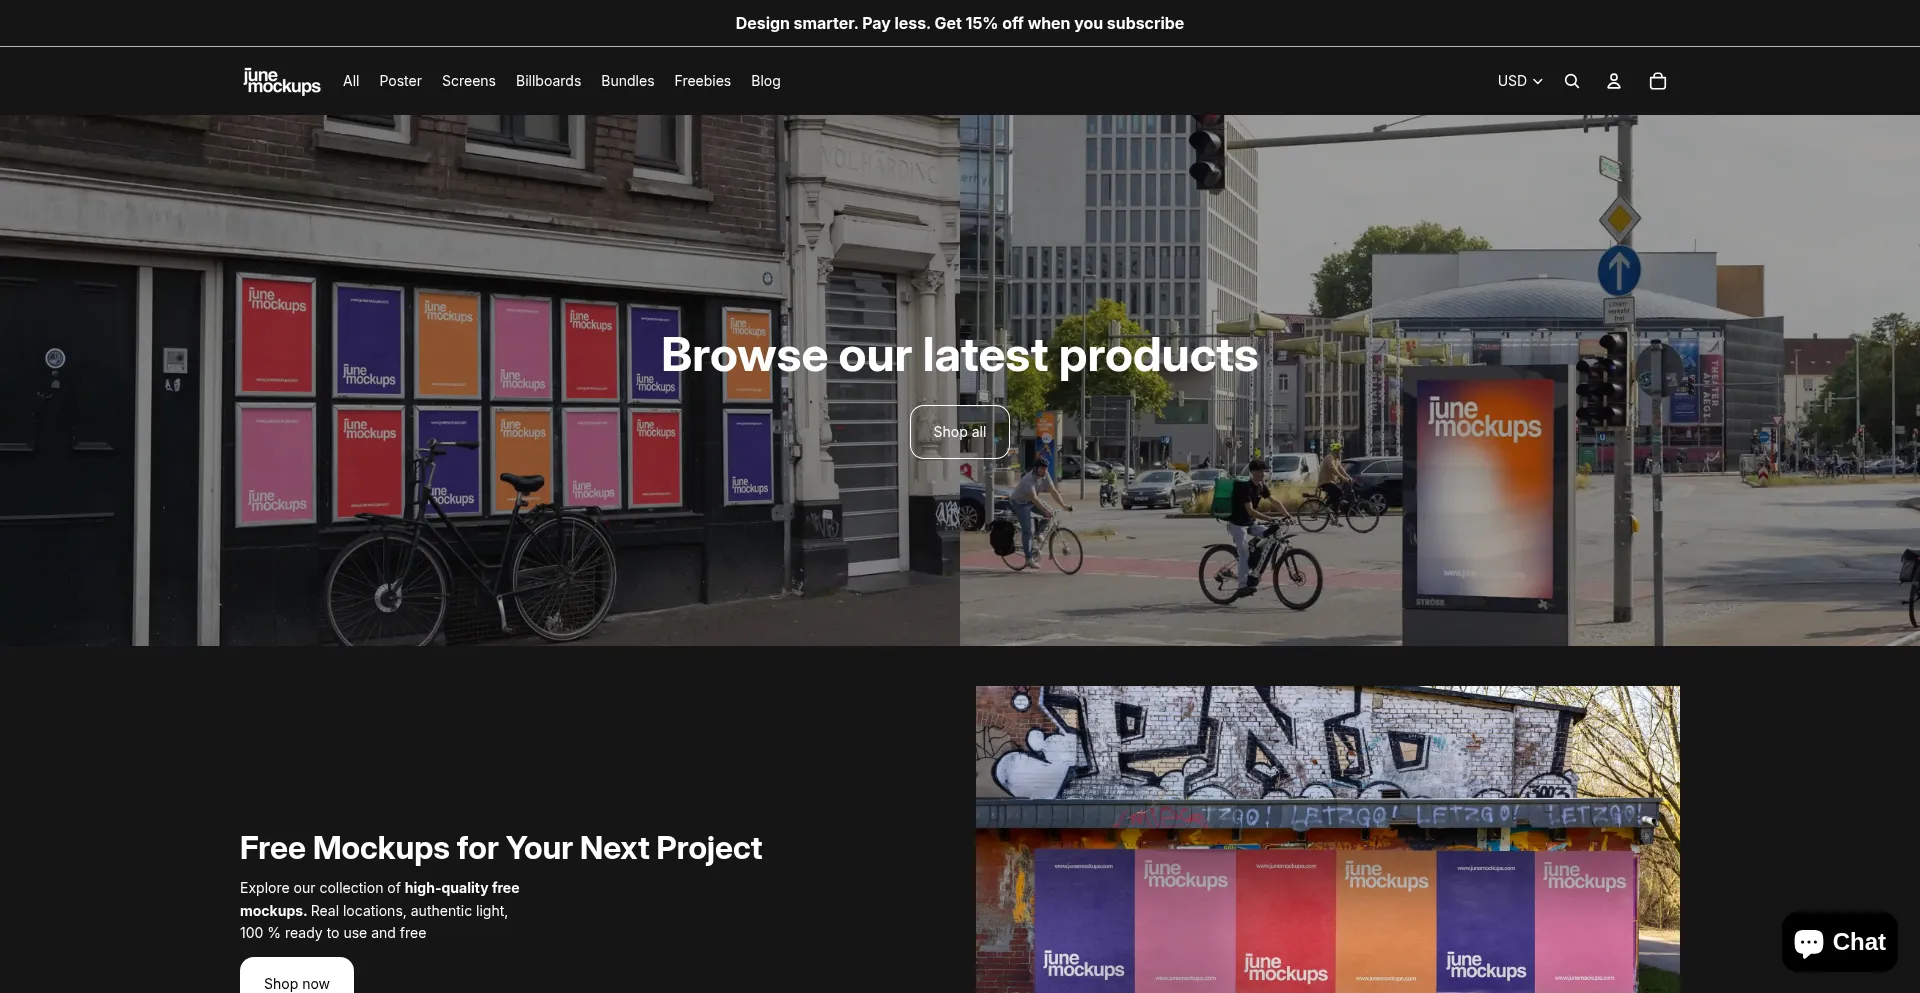Open the Poster category
The height and width of the screenshot is (993, 1920).
[400, 81]
